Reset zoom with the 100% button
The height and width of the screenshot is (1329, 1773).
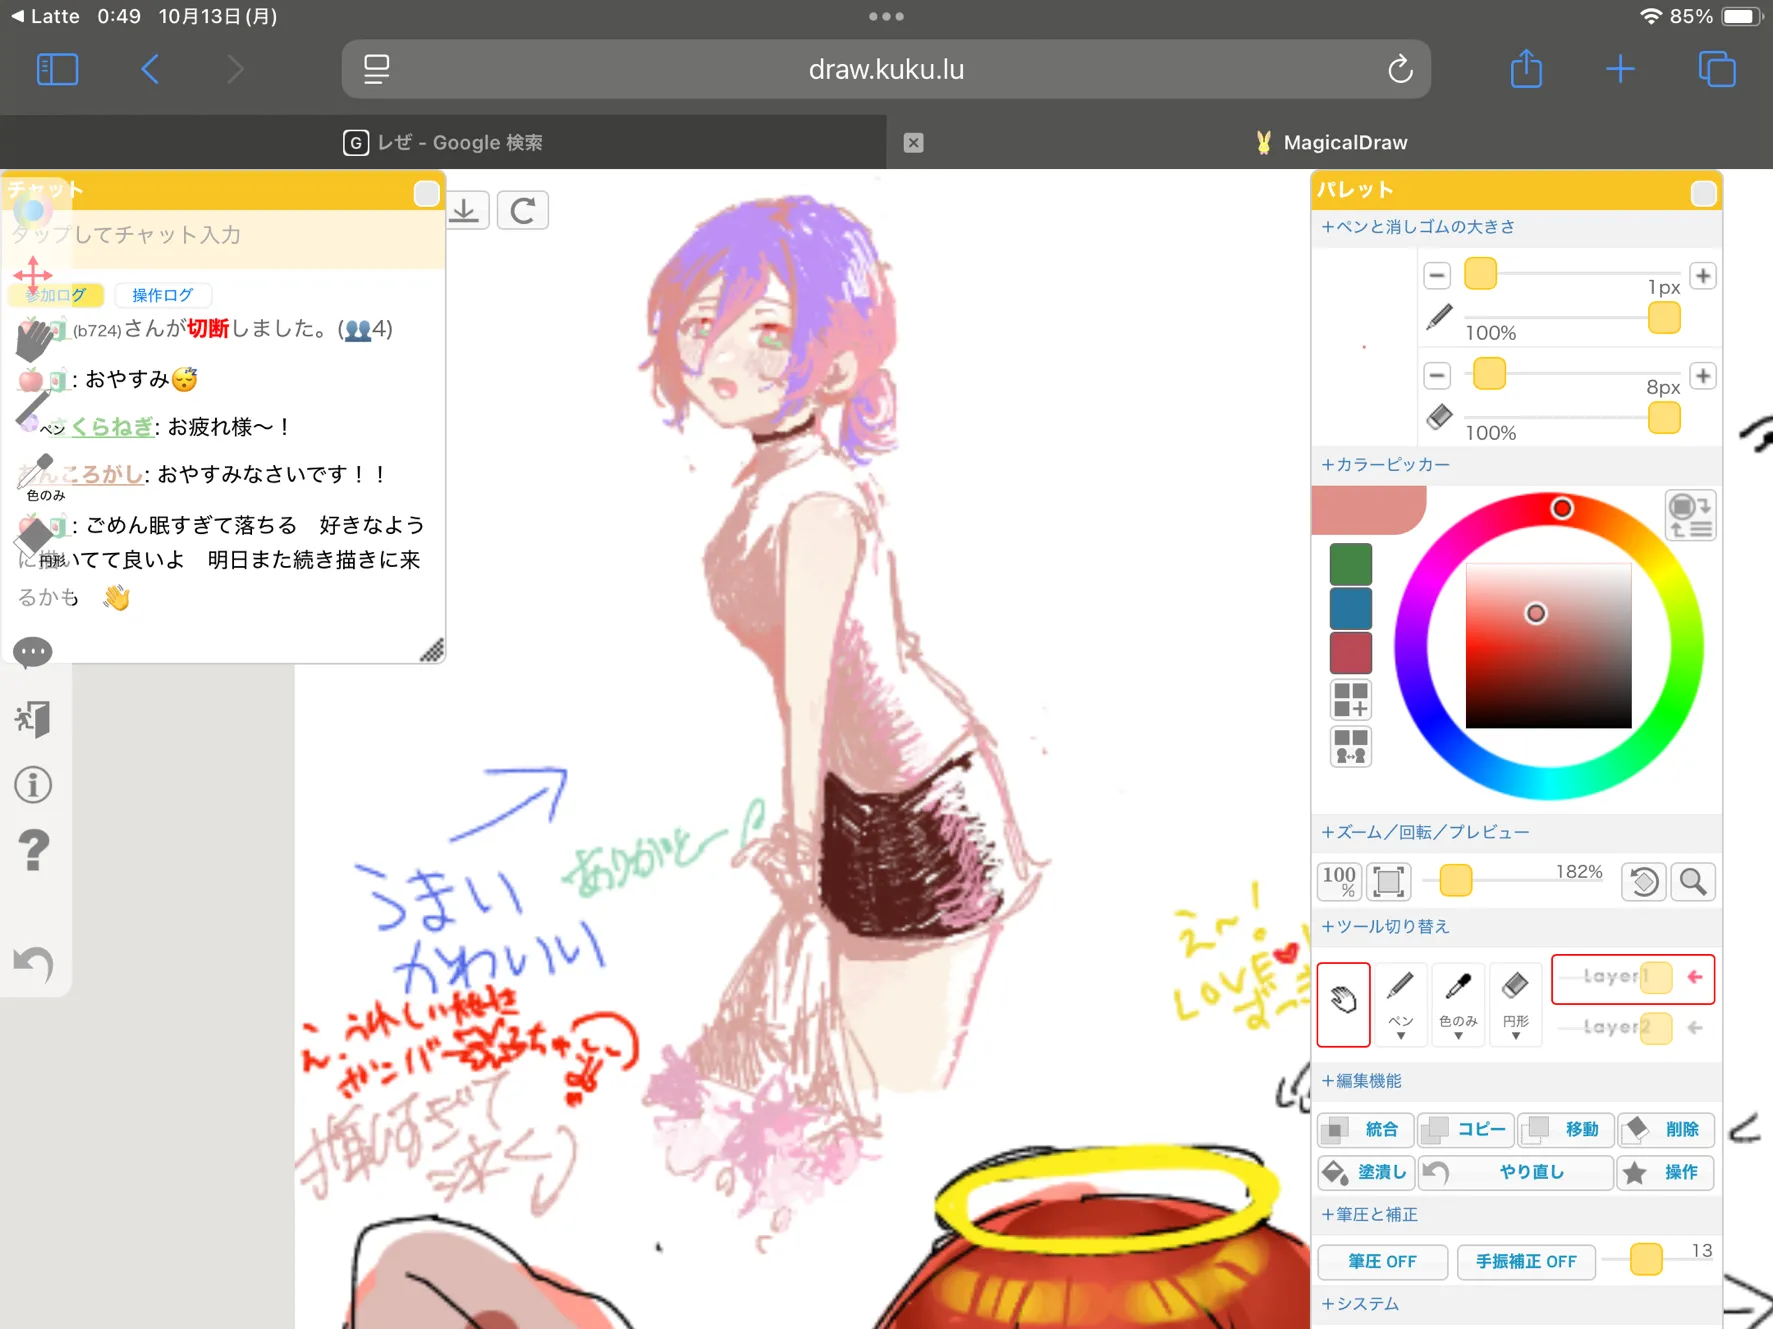pos(1339,881)
